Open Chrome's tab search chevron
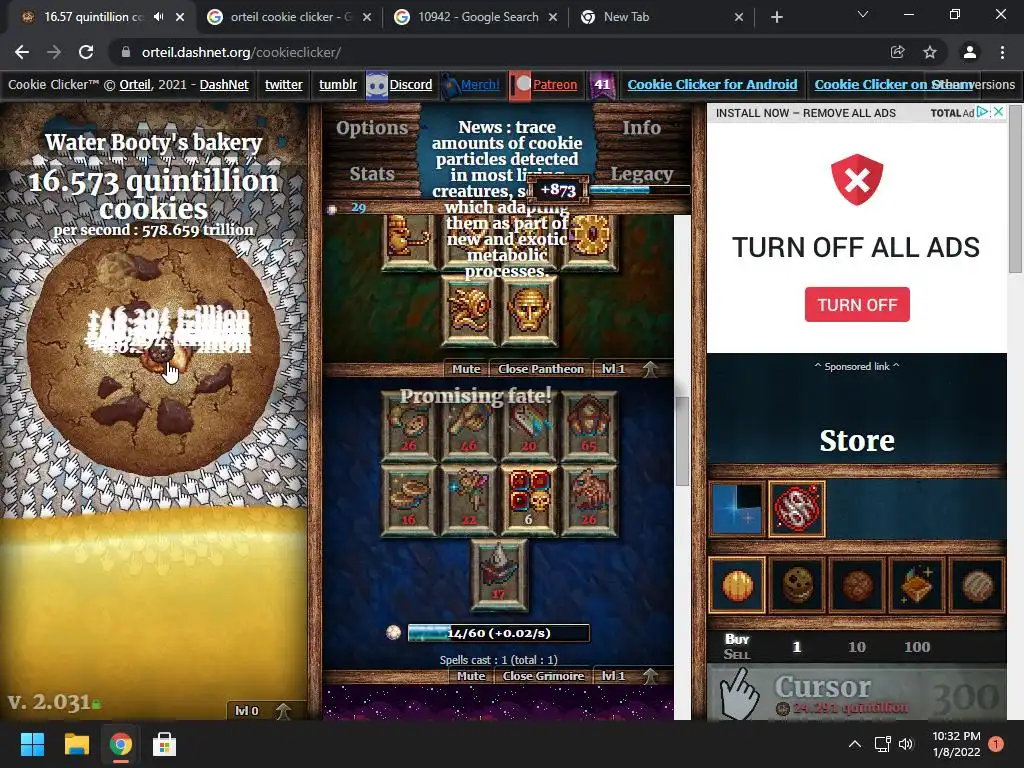 863,14
